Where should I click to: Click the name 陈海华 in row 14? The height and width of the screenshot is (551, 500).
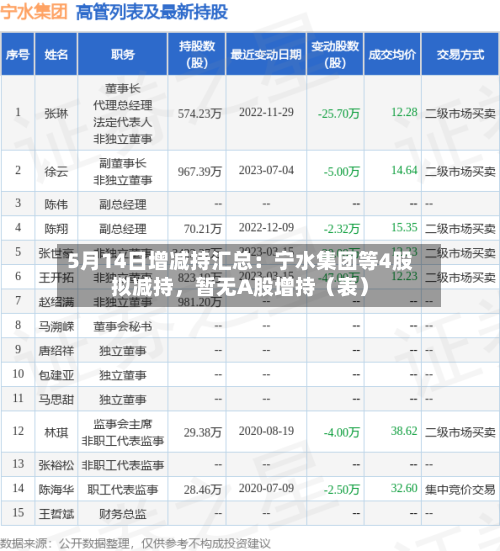(56, 490)
